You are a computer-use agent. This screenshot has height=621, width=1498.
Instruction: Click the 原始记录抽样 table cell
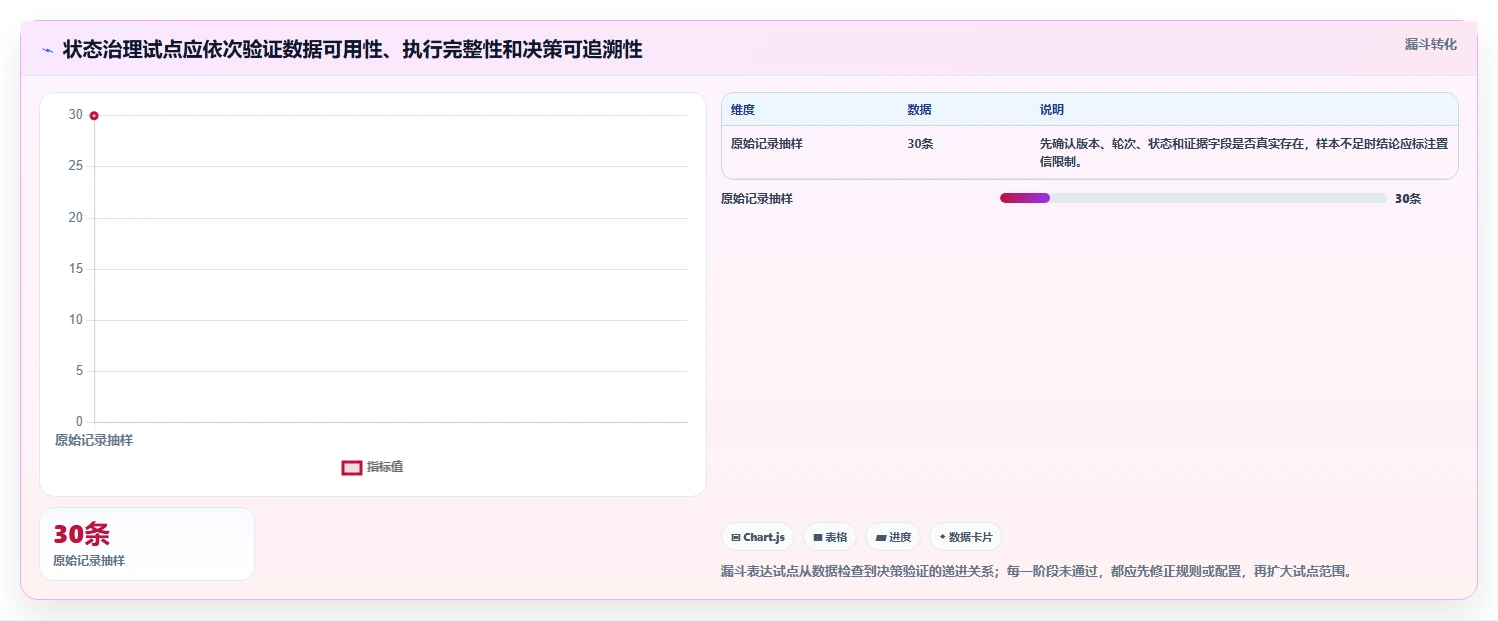click(x=767, y=144)
